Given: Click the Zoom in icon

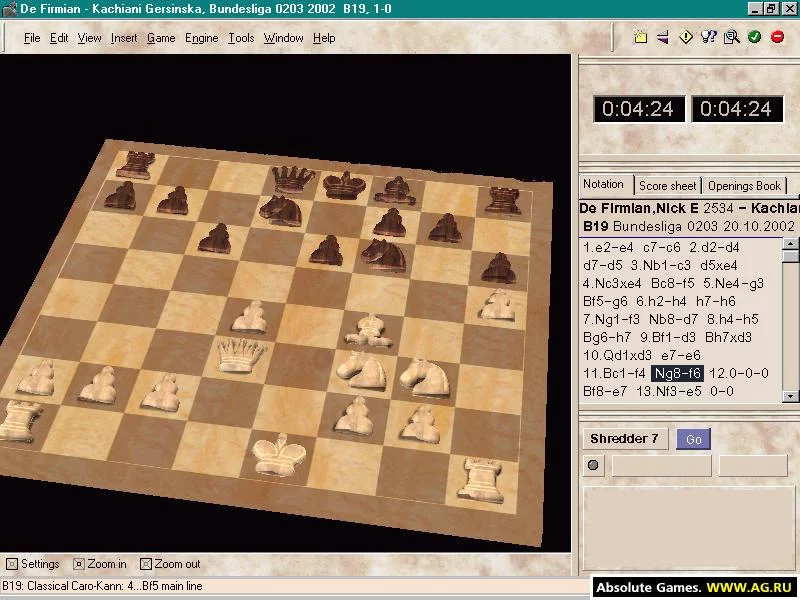Looking at the screenshot, I should pos(79,564).
